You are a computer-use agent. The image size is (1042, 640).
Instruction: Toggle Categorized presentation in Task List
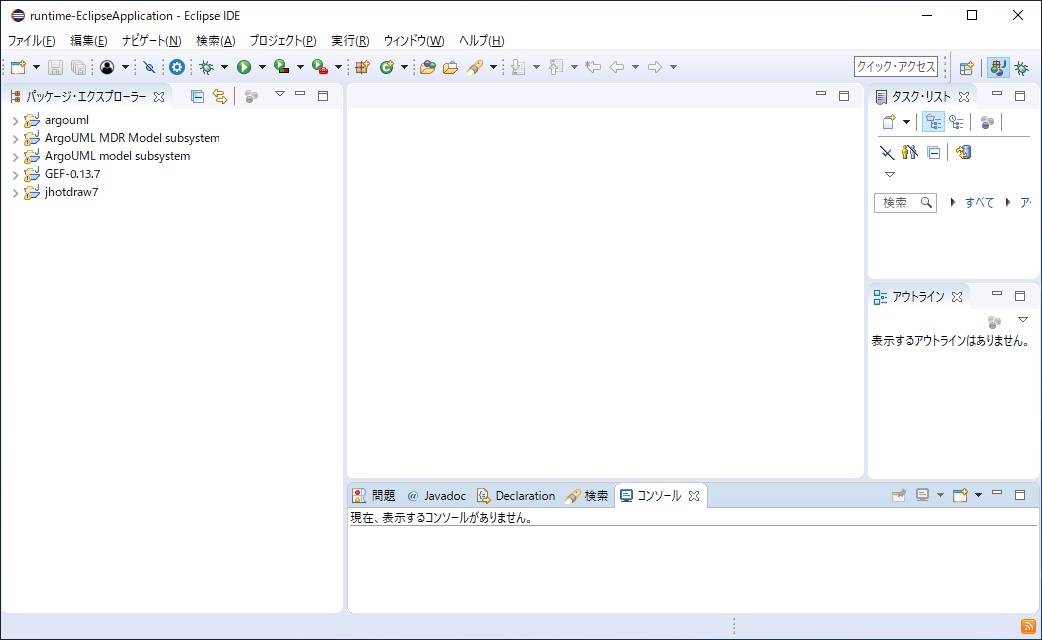tap(934, 122)
